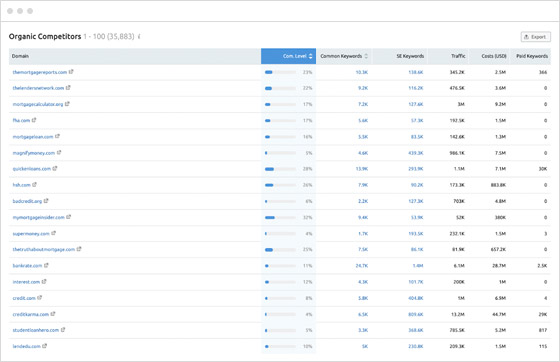560x362 pixels.
Task: Open creditkarma.com domain link
Action: point(31,315)
